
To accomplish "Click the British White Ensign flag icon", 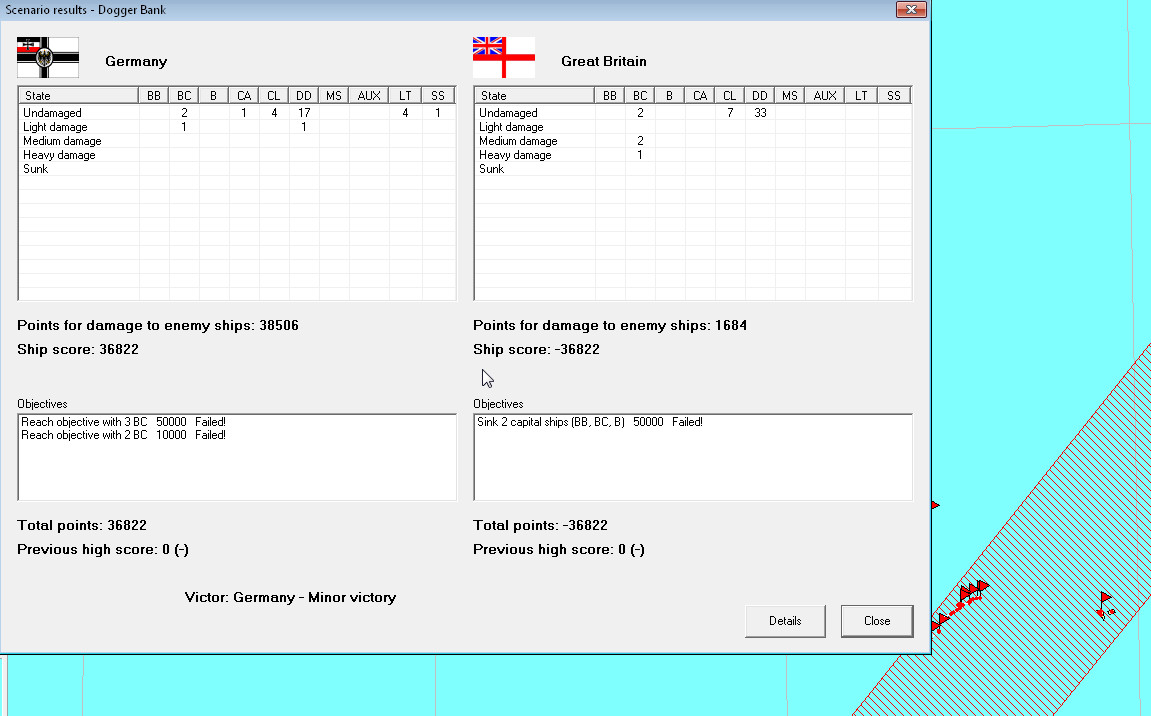I will pos(504,58).
